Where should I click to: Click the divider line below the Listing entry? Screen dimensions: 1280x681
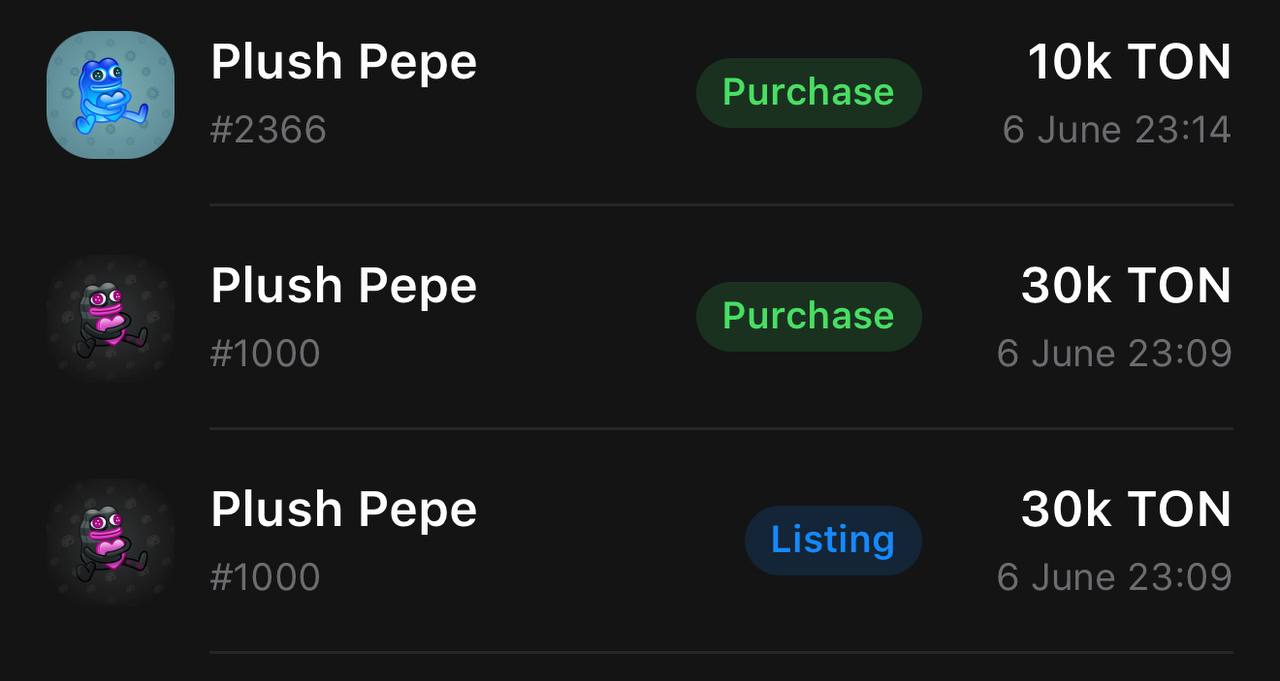pos(721,653)
